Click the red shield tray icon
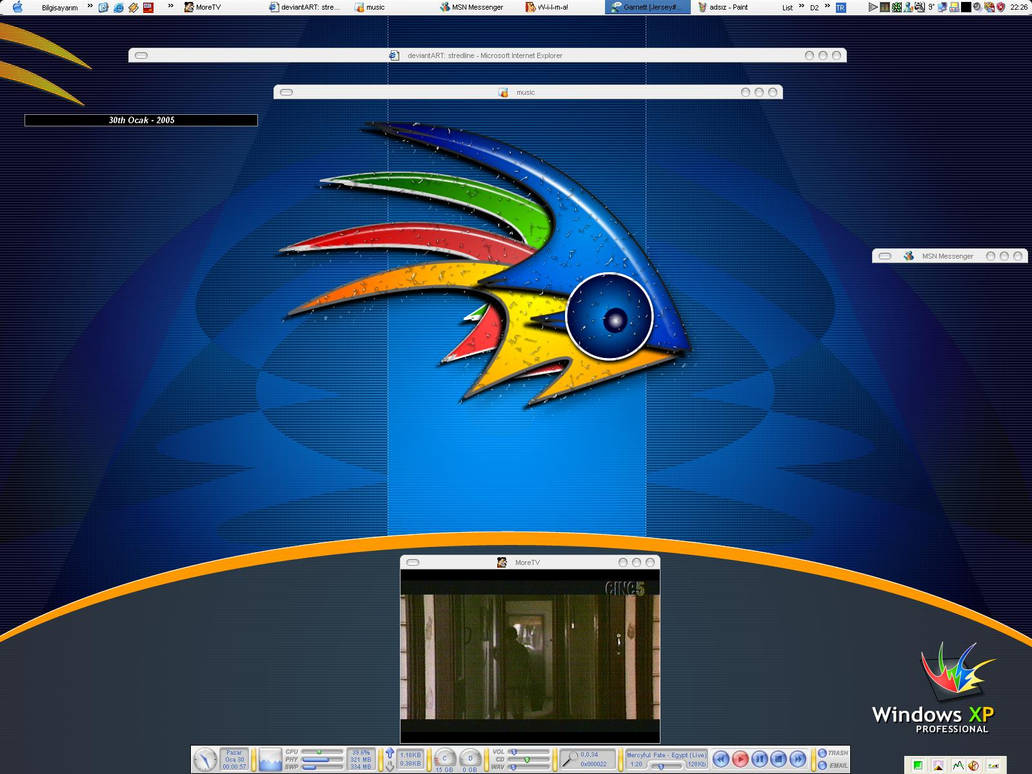This screenshot has width=1032, height=774. [x=1001, y=7]
